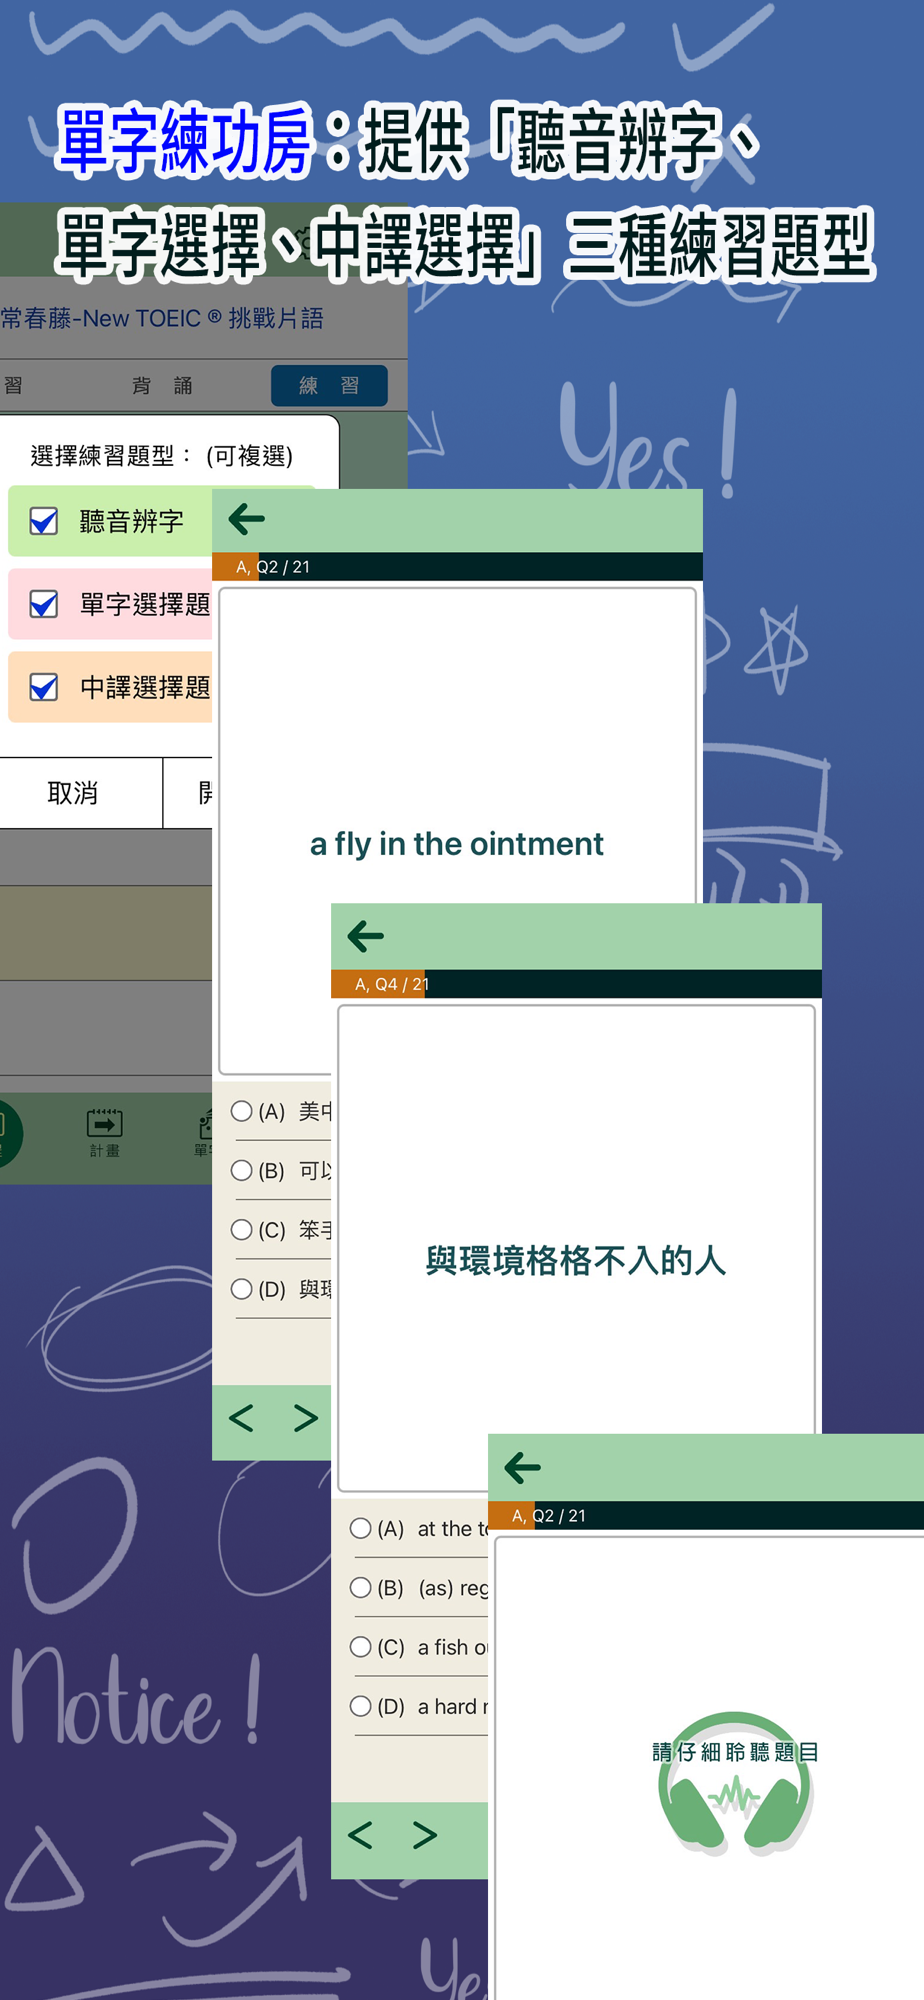This screenshot has width=924, height=2000.
Task: Choose answer (B) (as) reg...
Action: click(361, 1587)
